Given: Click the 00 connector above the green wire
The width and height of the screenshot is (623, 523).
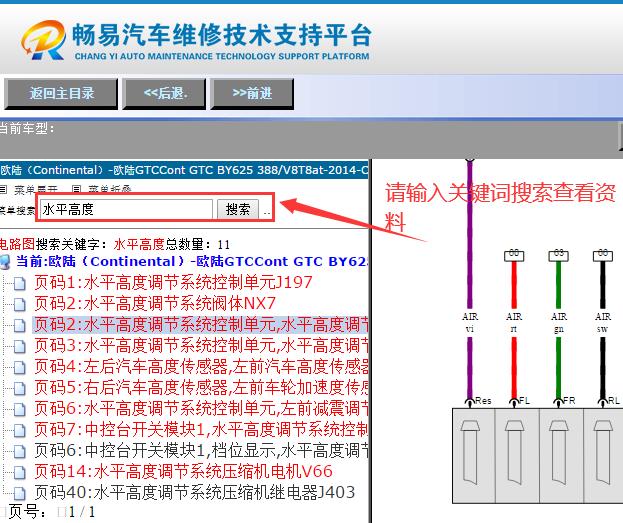Looking at the screenshot, I should click(x=559, y=255).
